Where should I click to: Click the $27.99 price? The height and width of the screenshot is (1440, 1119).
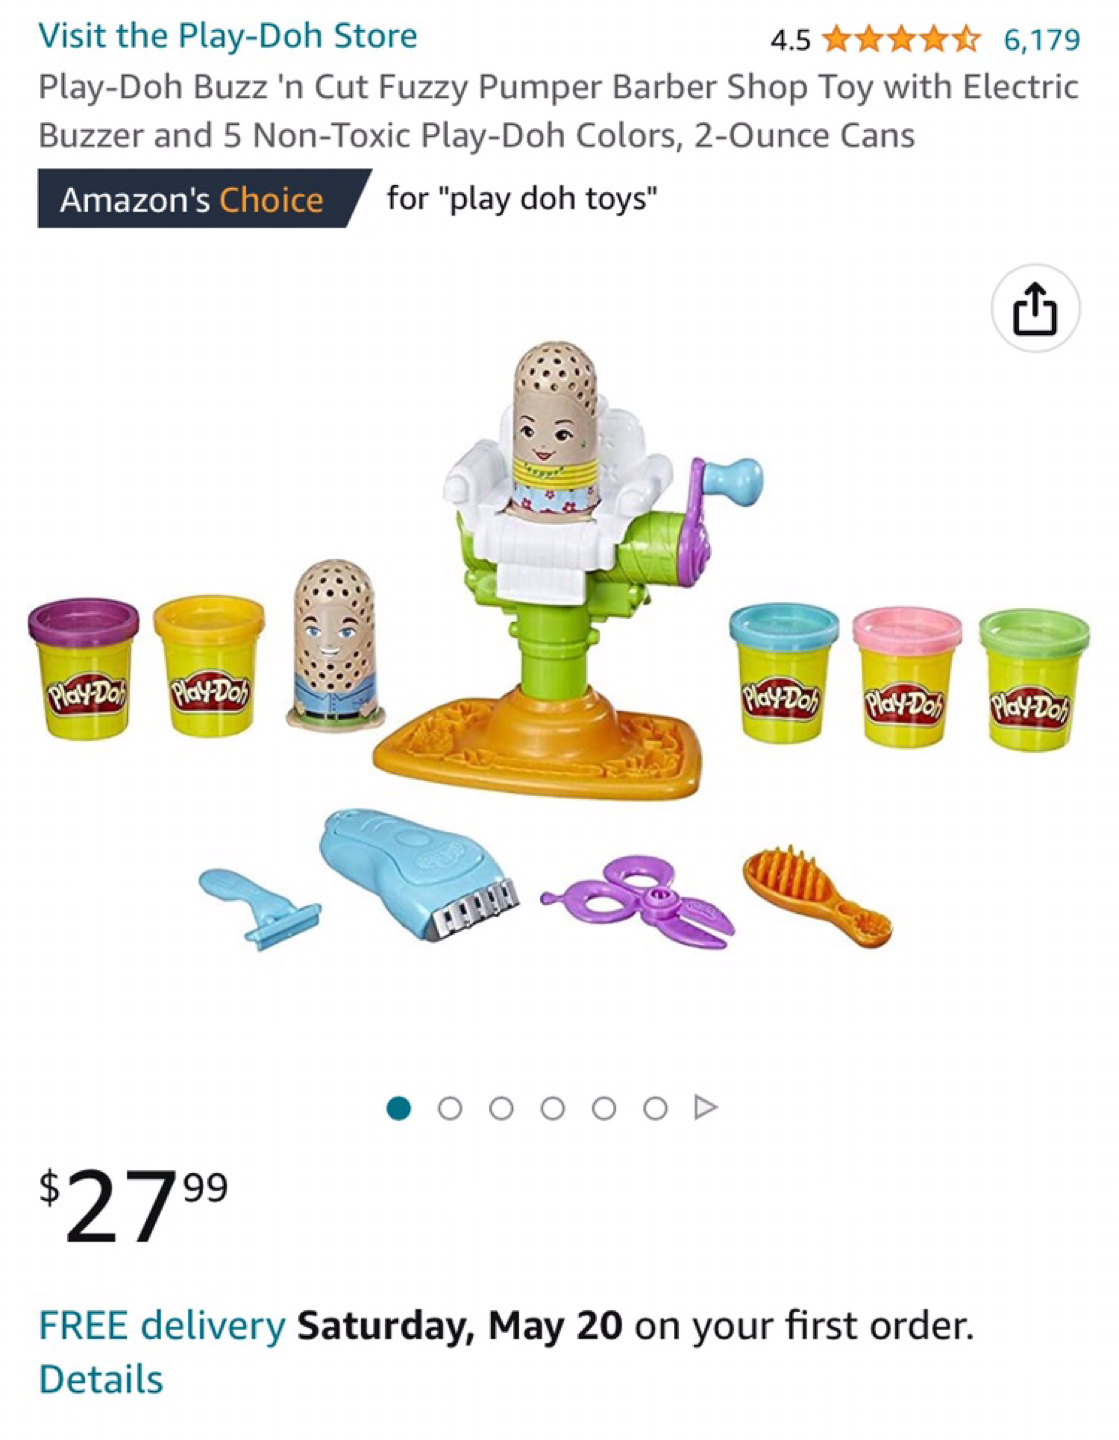pos(134,1205)
